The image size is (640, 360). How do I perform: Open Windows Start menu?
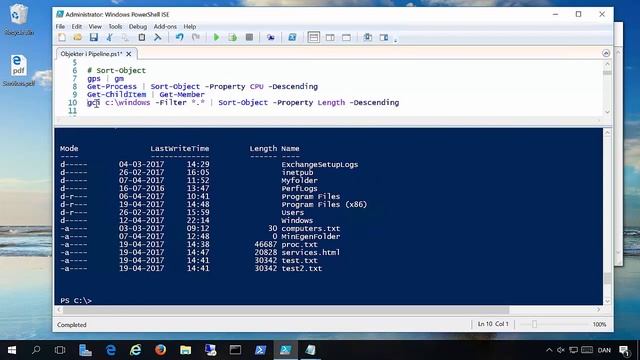coord(11,350)
